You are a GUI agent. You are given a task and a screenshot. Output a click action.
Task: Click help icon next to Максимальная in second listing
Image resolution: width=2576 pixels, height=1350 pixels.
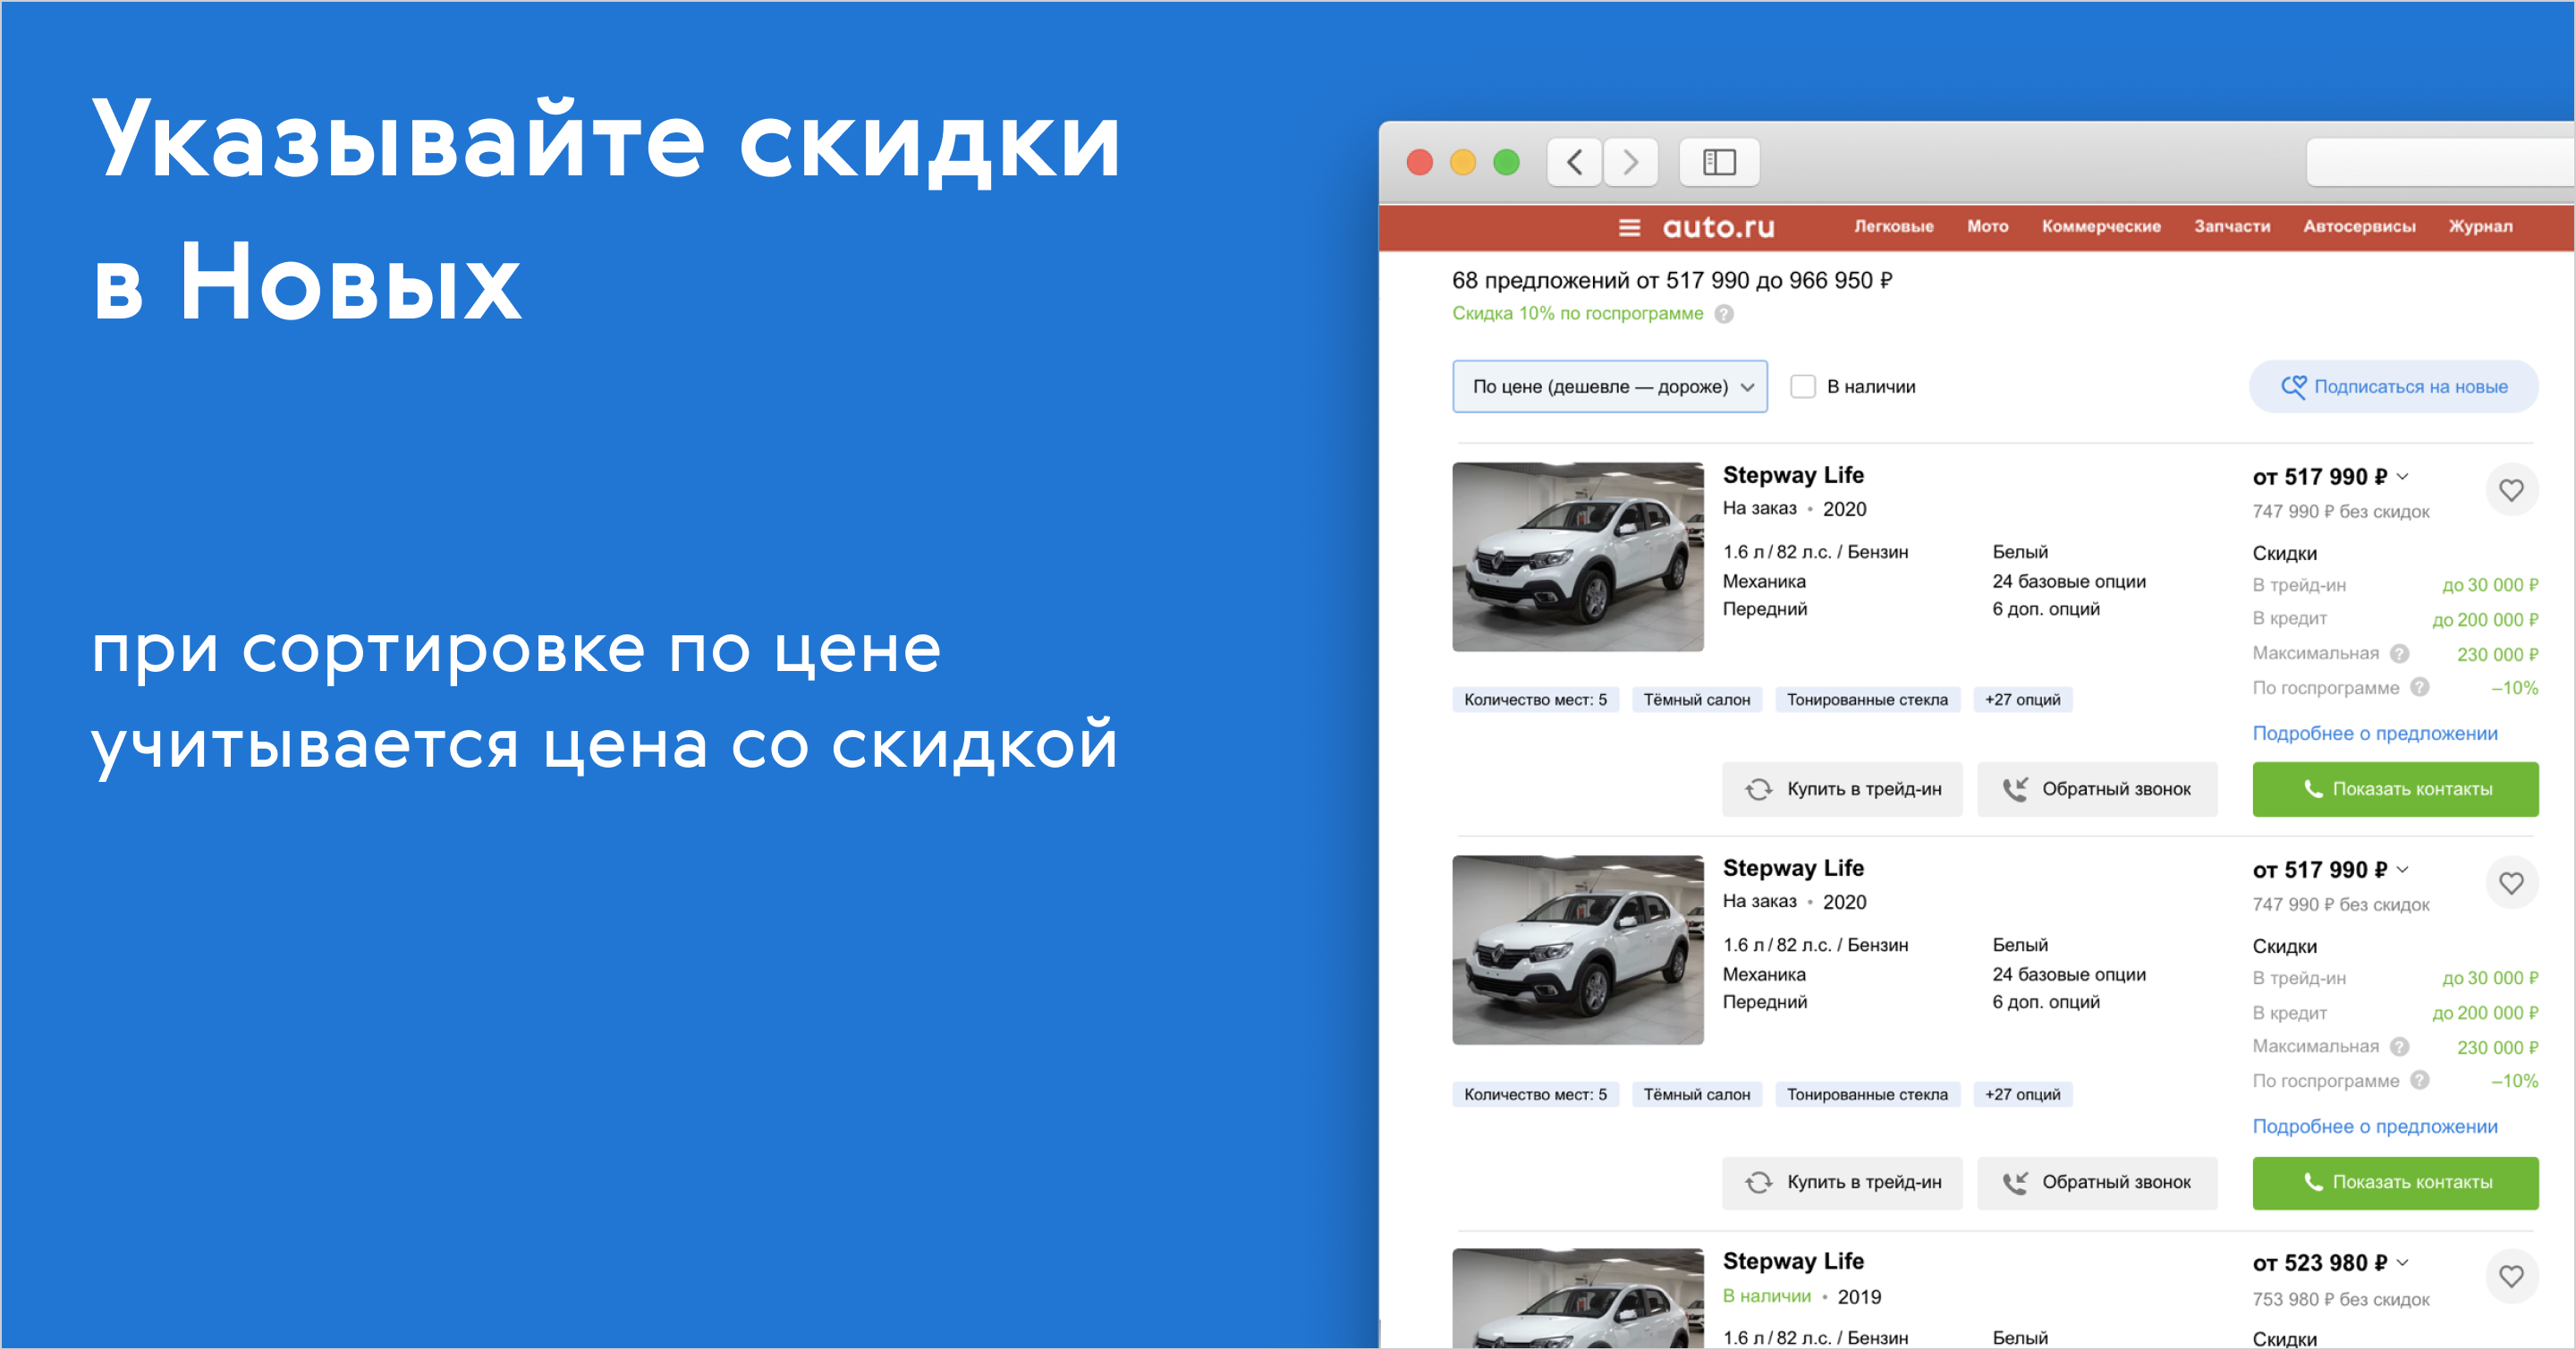pyautogui.click(x=2399, y=1047)
